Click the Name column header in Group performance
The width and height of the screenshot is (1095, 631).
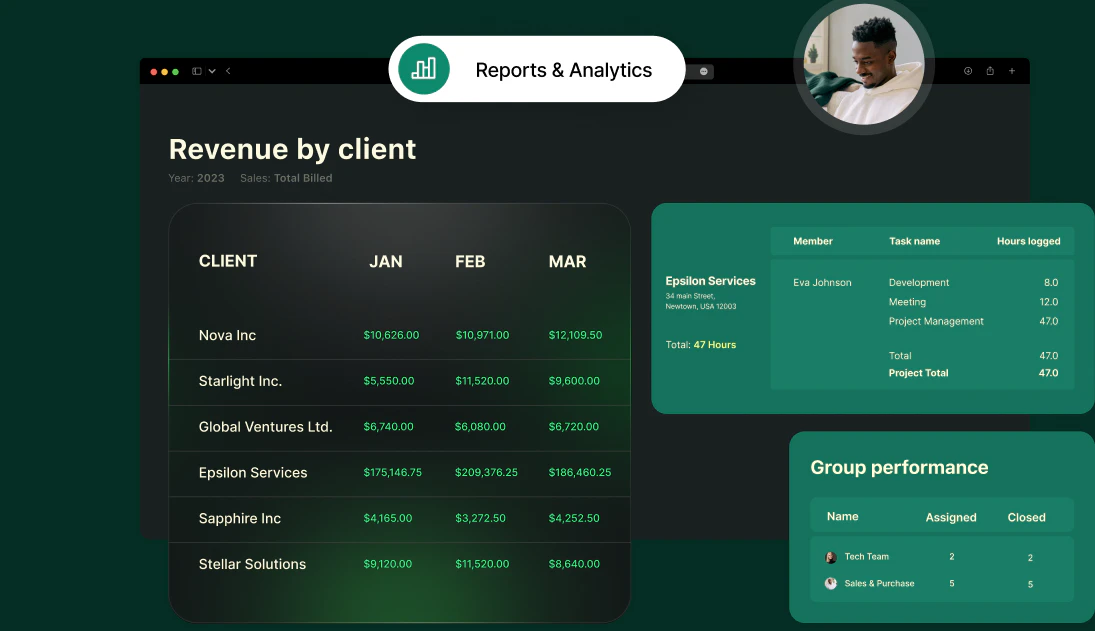[x=842, y=517]
